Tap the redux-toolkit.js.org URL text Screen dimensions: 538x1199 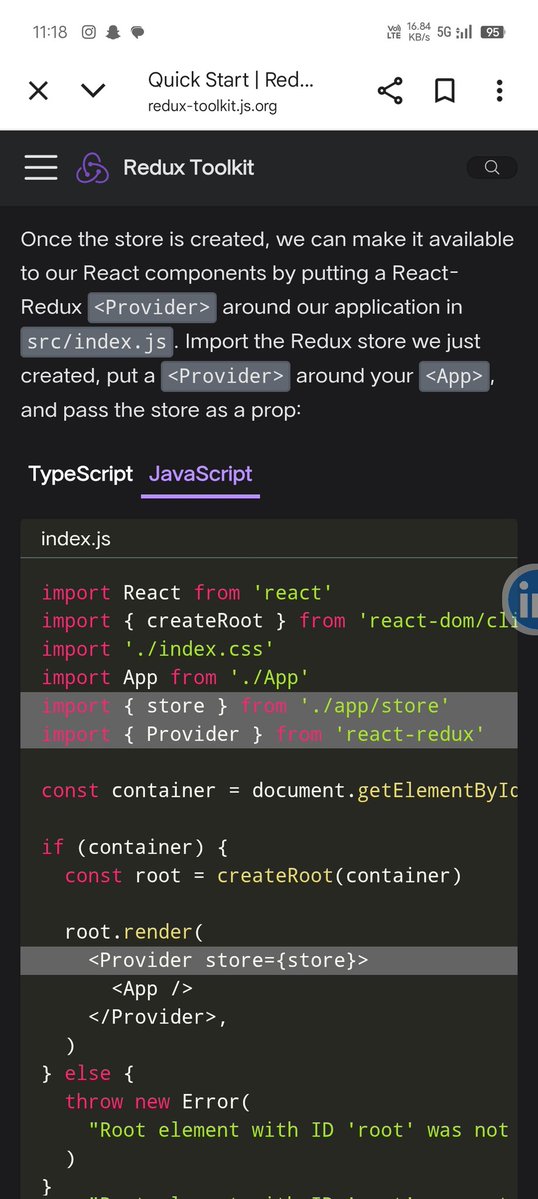(212, 106)
